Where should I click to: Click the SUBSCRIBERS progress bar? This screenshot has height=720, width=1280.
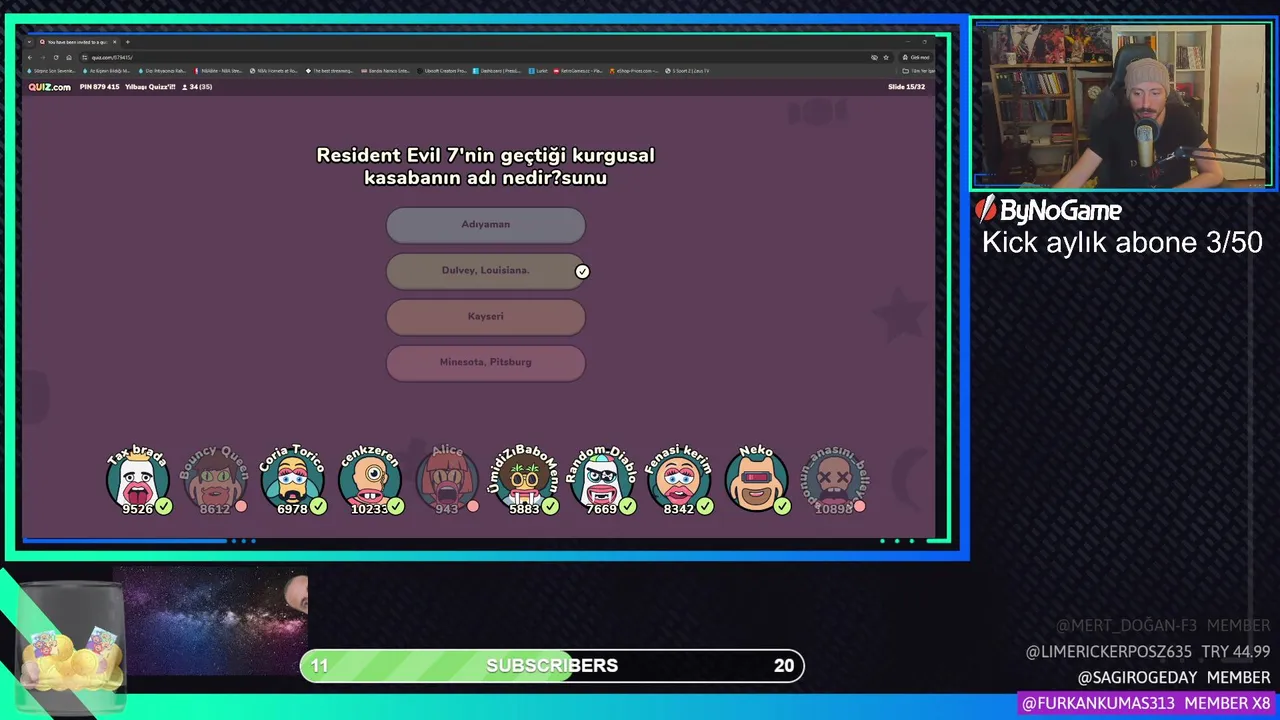tap(552, 666)
